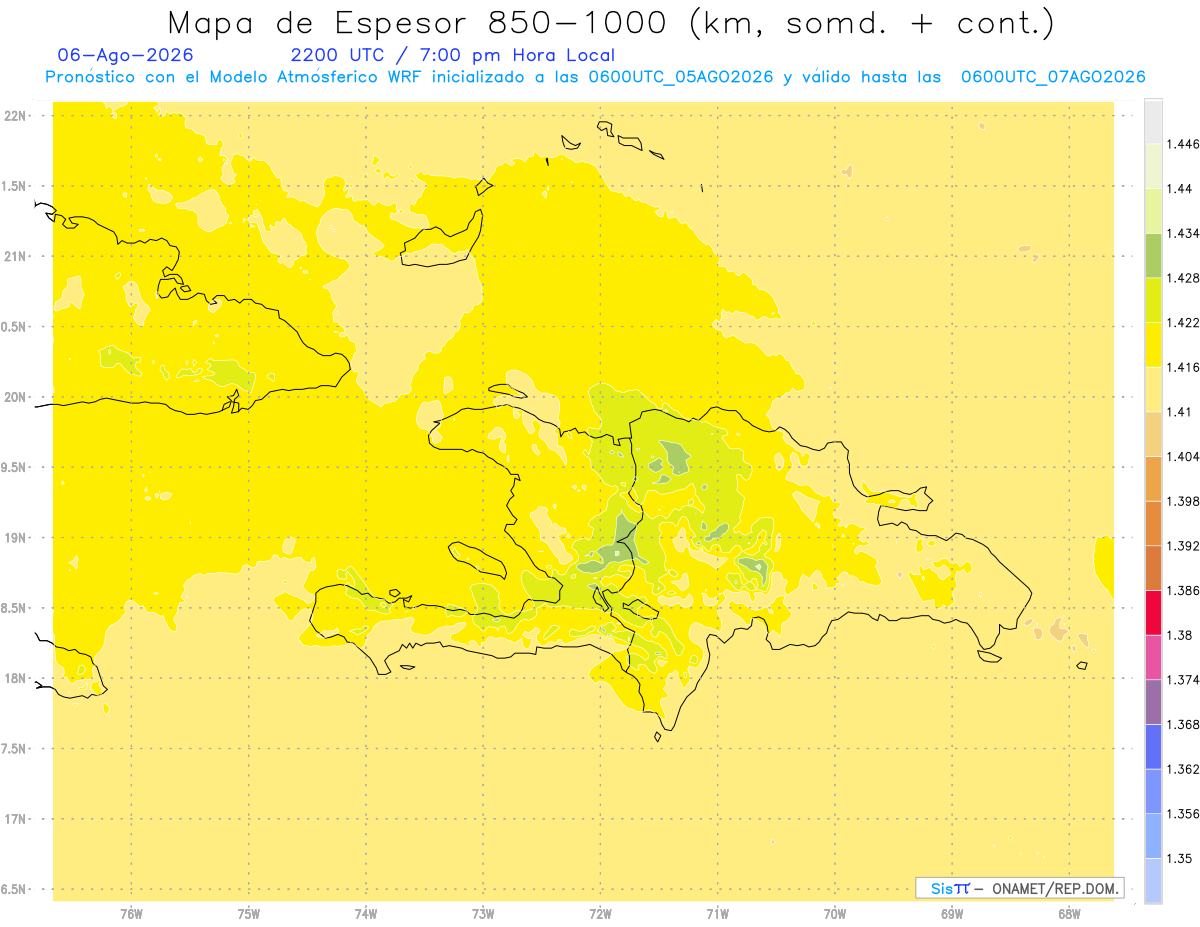
Task: Click the 74W longitude label
Action: coord(366,914)
